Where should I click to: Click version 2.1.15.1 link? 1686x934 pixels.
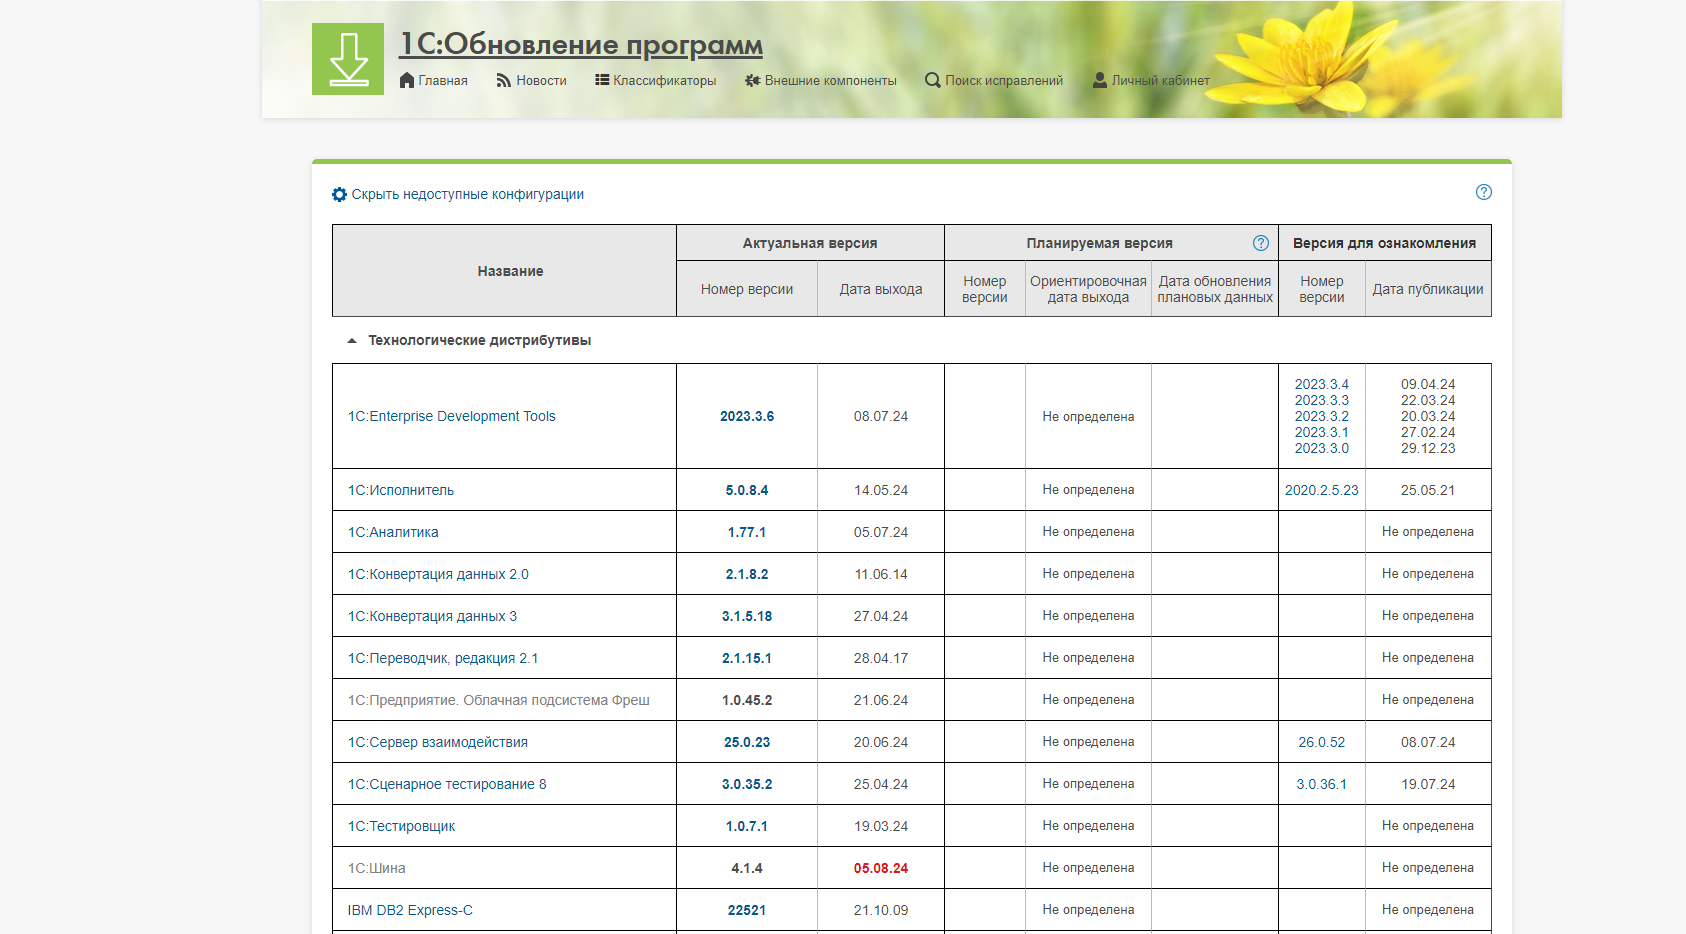747,658
